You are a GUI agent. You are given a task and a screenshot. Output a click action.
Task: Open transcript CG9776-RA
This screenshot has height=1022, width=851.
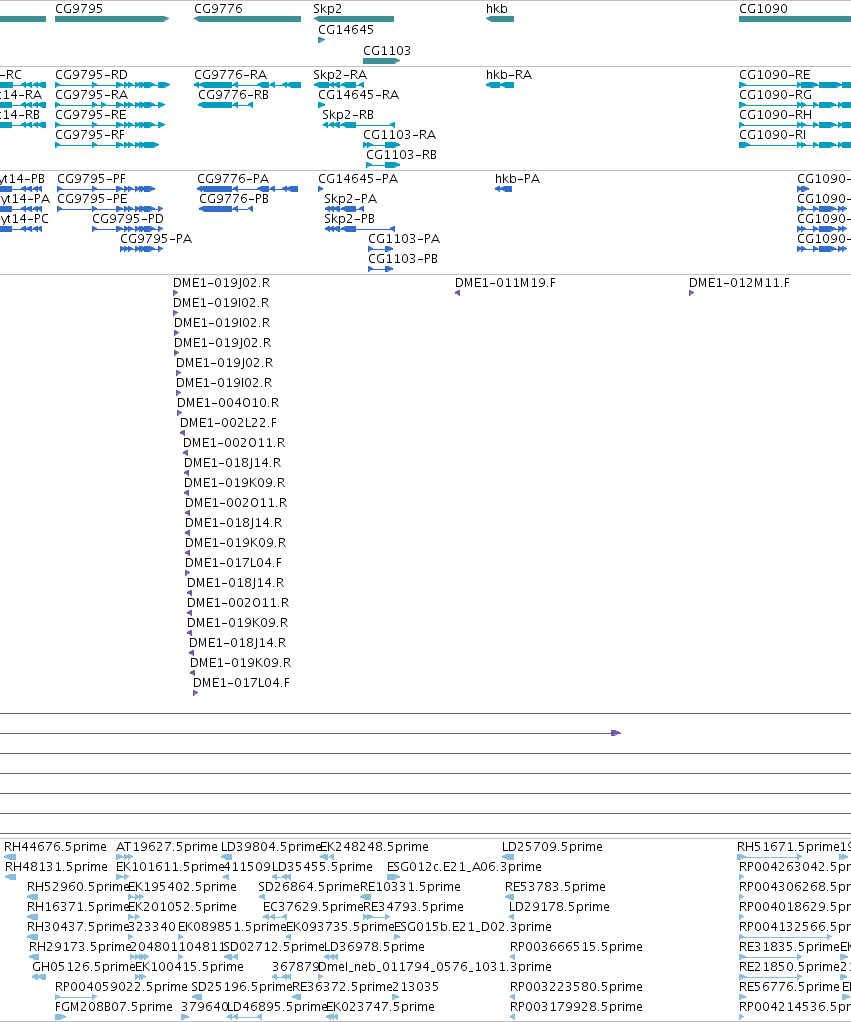(x=231, y=74)
